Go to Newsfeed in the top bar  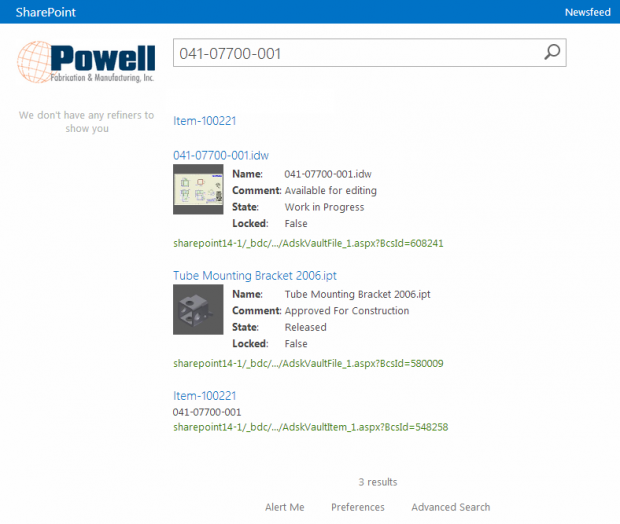[x=586, y=12]
